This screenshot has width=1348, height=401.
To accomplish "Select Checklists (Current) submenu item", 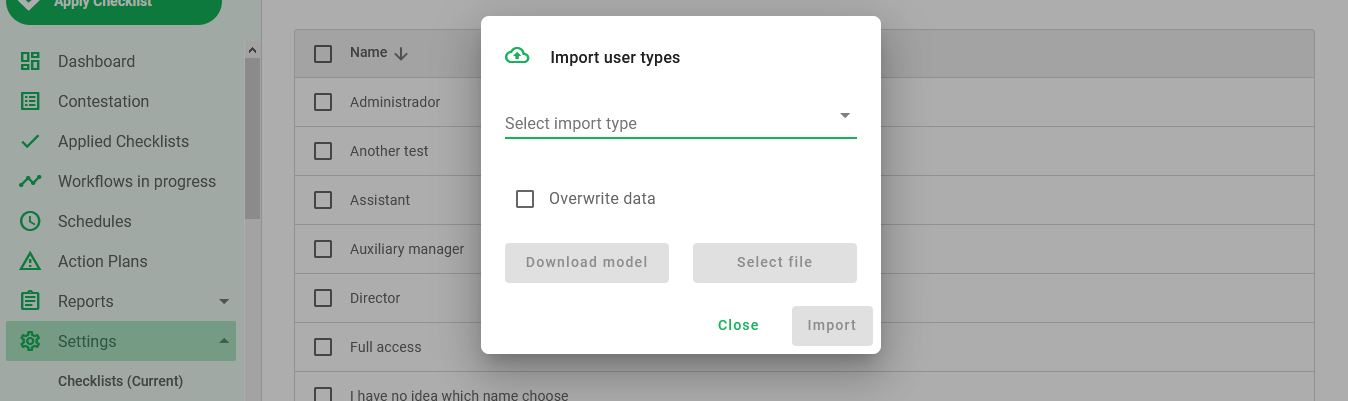I will pos(120,381).
